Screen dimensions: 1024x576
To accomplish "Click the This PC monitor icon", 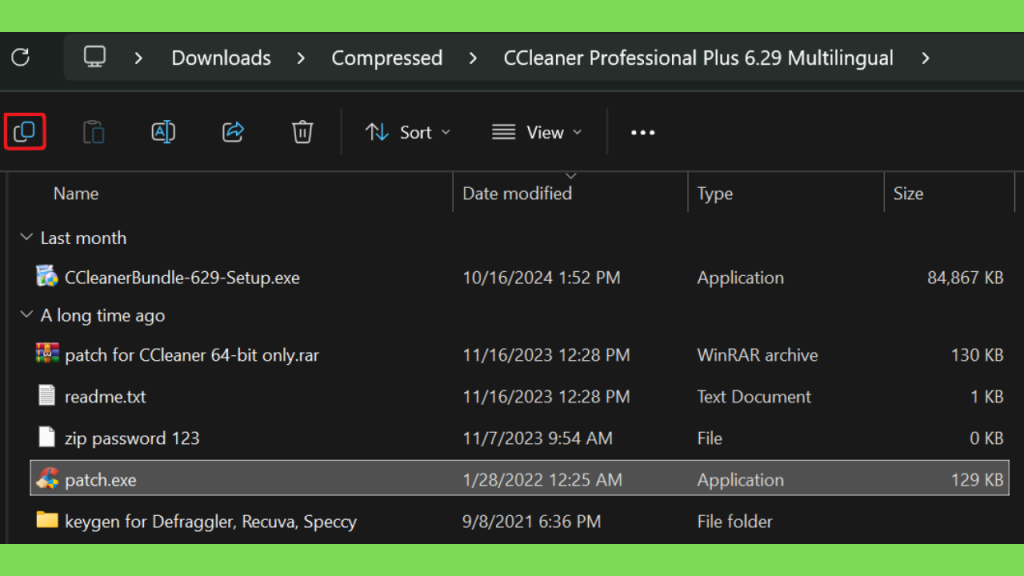I will click(x=95, y=57).
